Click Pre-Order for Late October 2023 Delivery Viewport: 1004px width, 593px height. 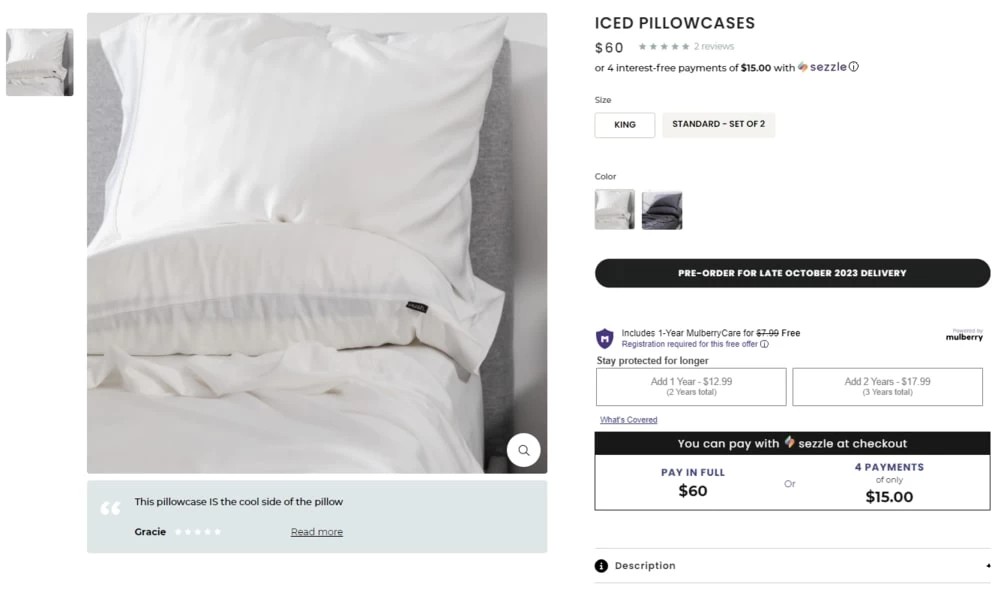[x=792, y=273]
